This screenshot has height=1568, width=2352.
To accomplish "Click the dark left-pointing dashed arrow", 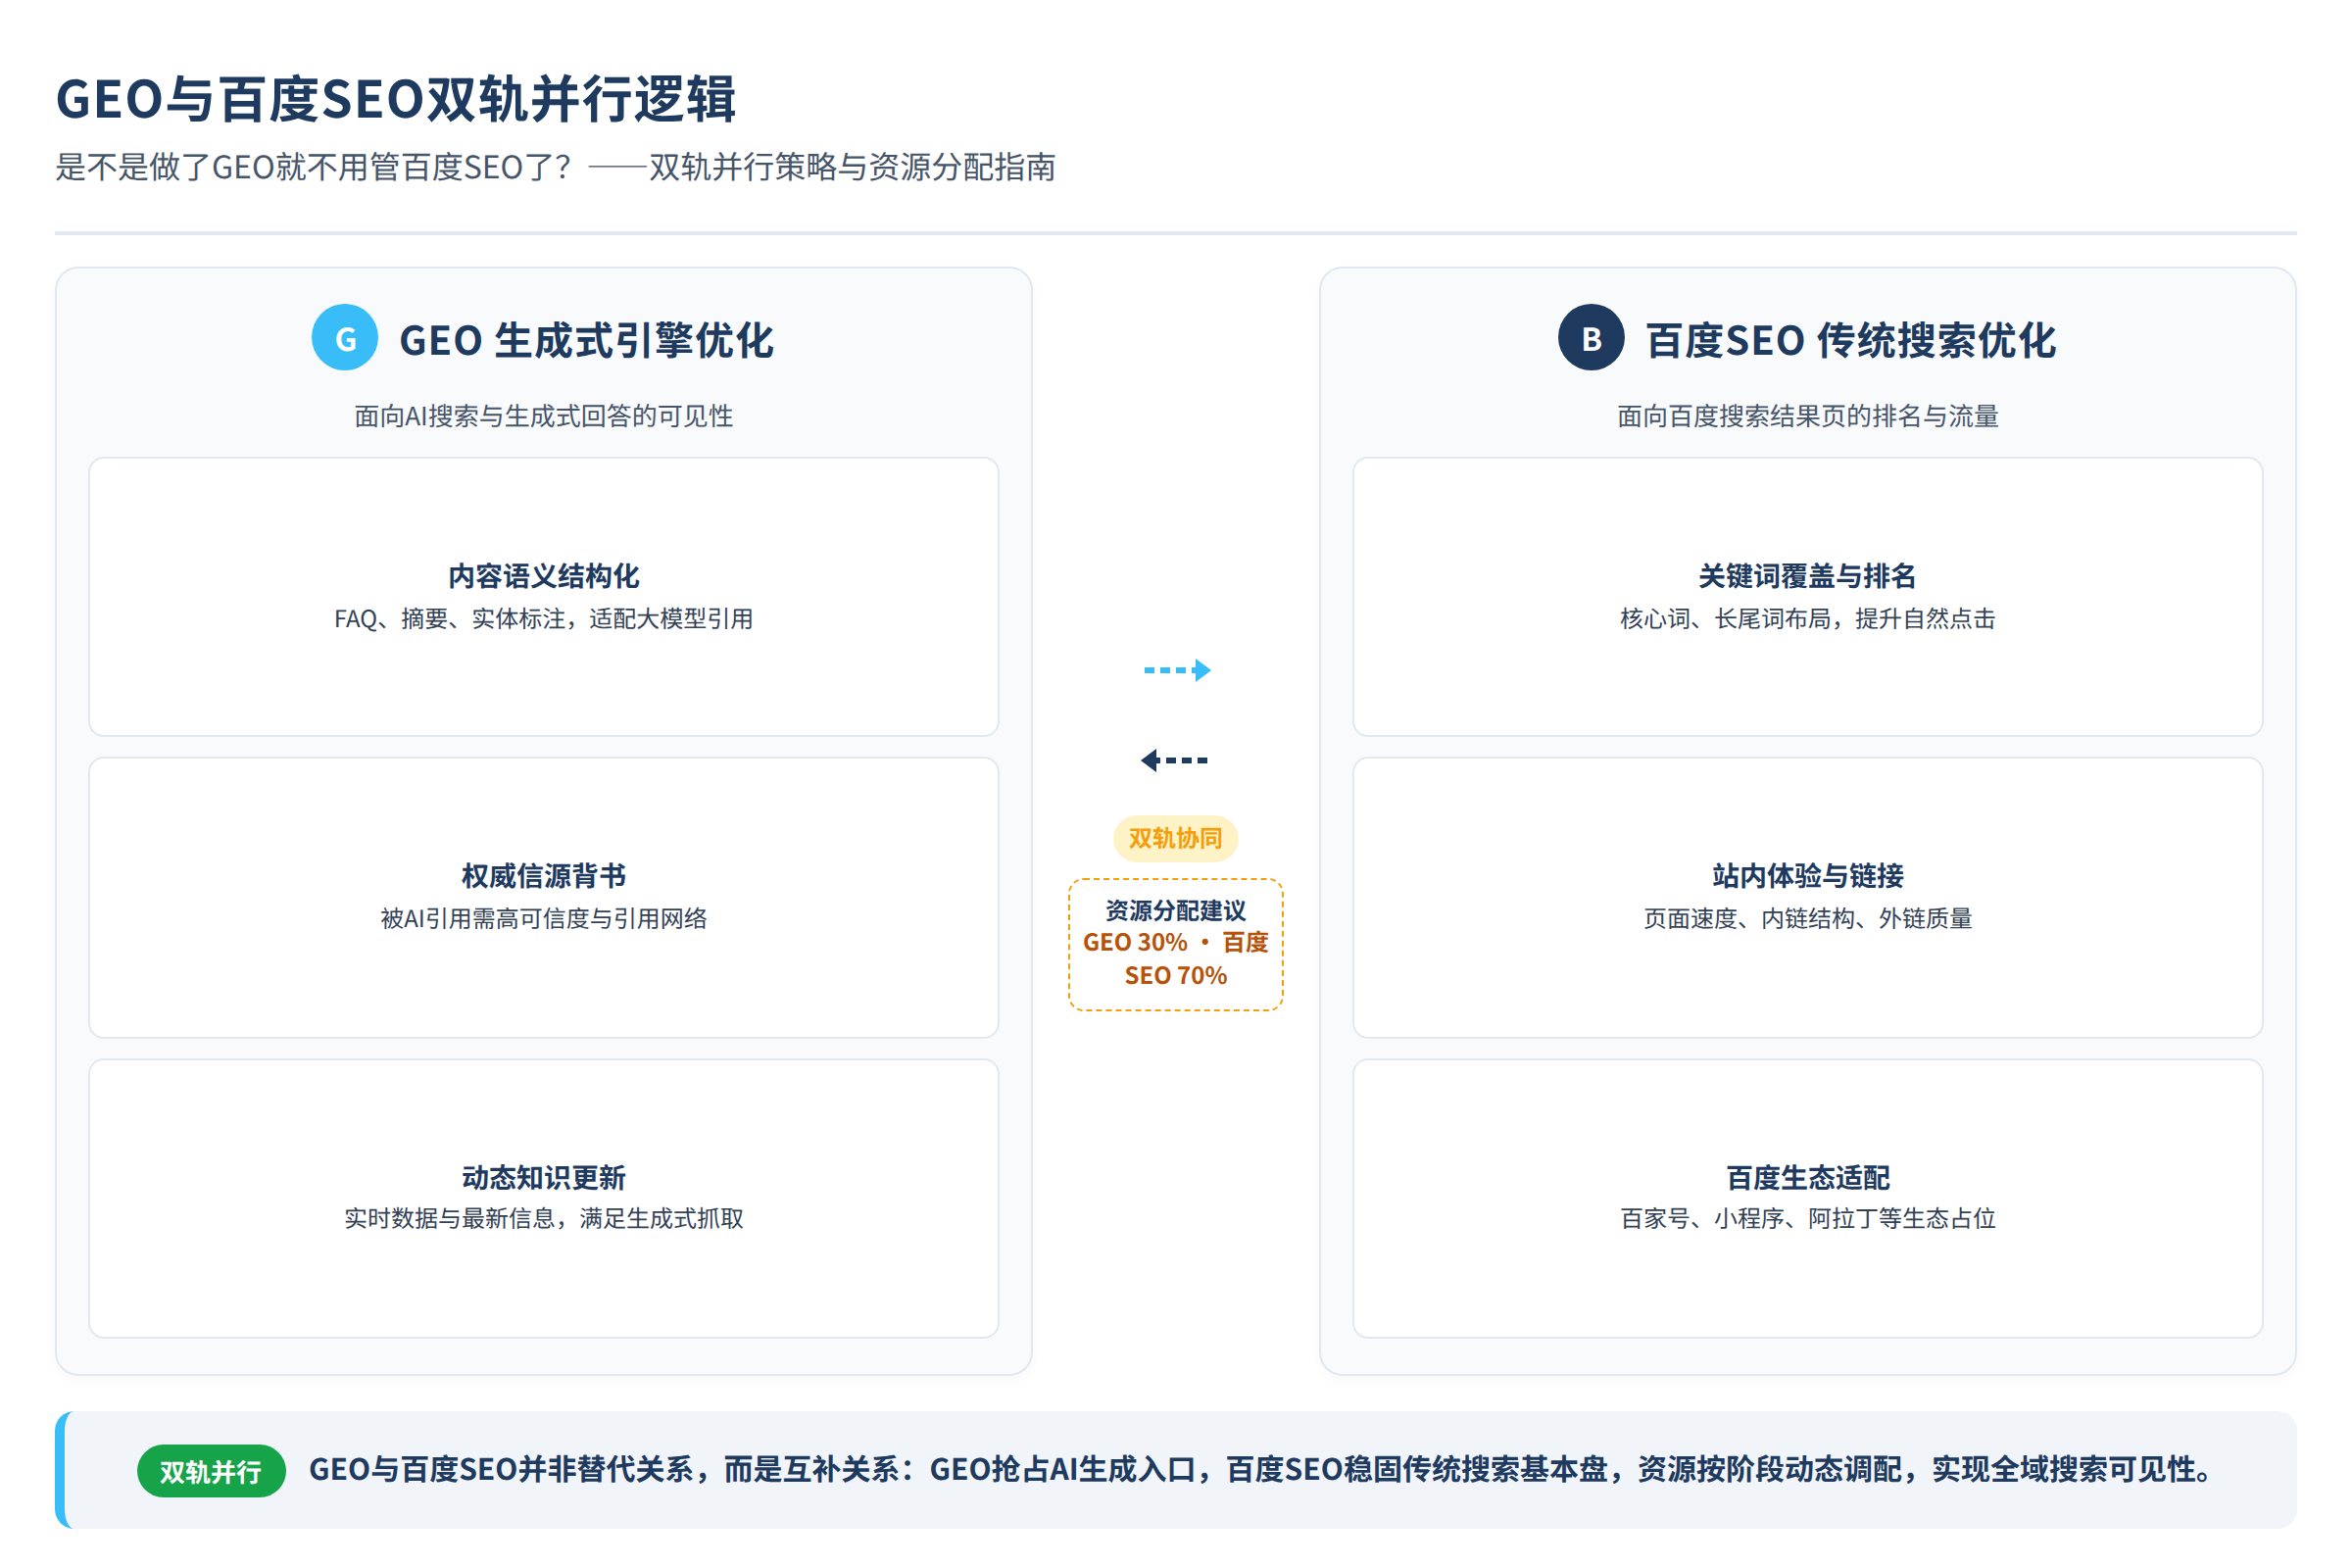I will click(1175, 760).
